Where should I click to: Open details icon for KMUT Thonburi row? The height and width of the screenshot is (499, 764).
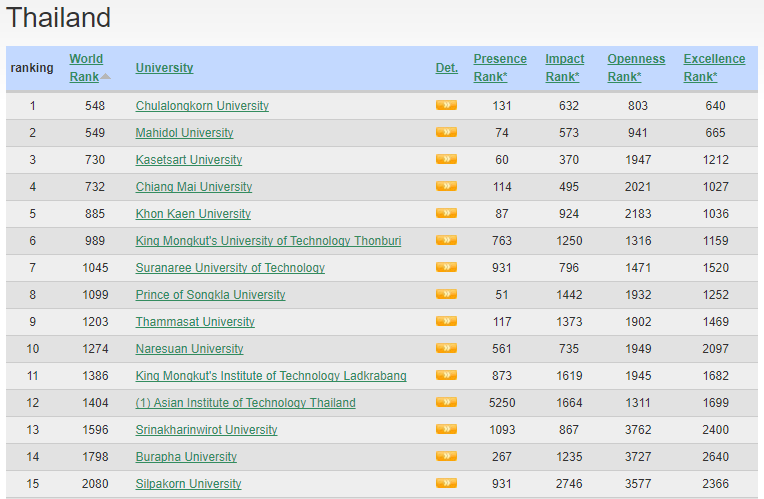[446, 240]
